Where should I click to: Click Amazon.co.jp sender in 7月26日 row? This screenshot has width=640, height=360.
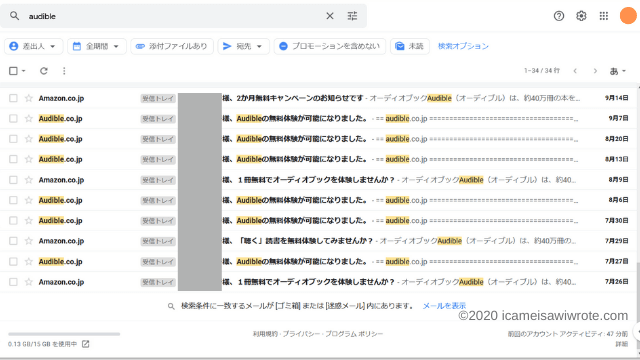tap(61, 282)
